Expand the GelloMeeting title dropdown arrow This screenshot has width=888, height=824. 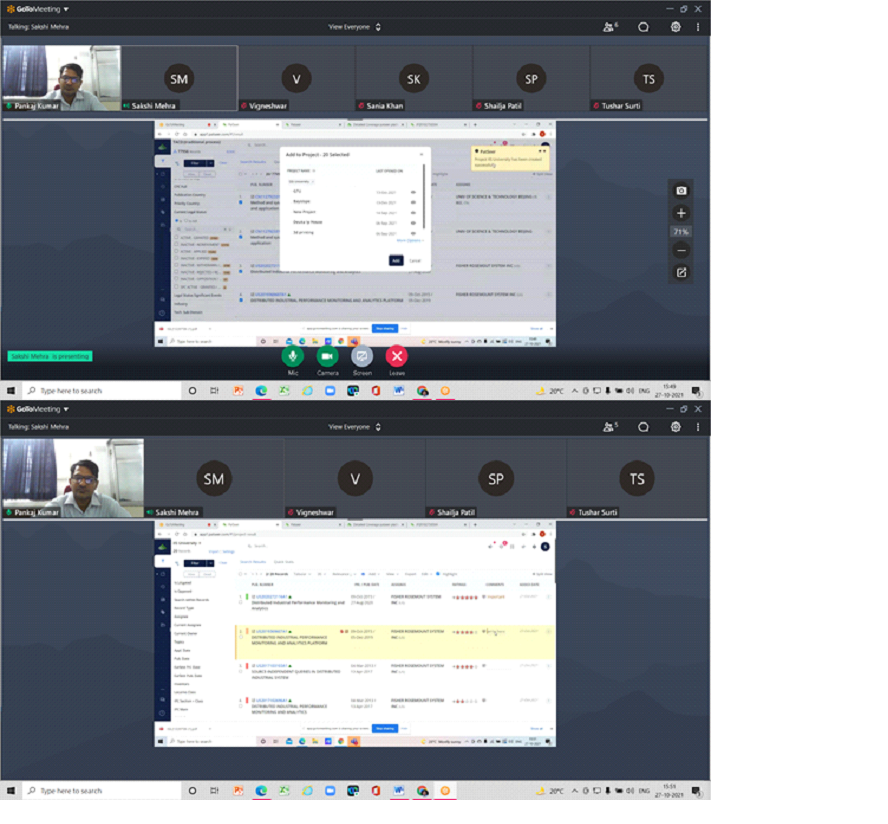66,9
